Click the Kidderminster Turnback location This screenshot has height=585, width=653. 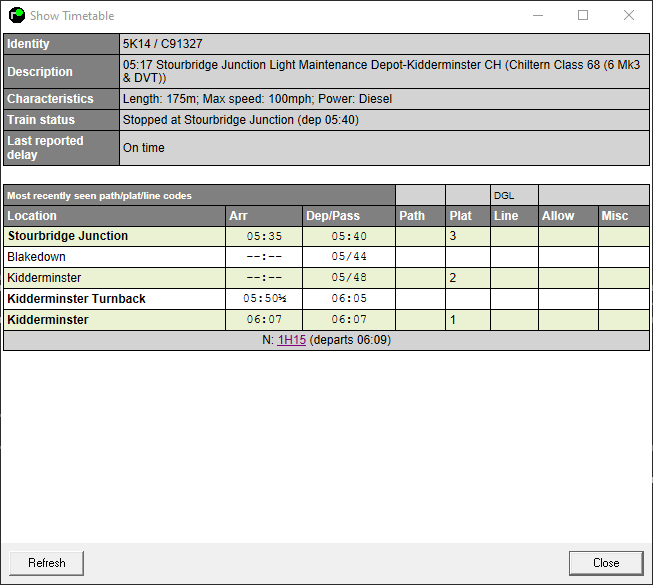point(76,299)
